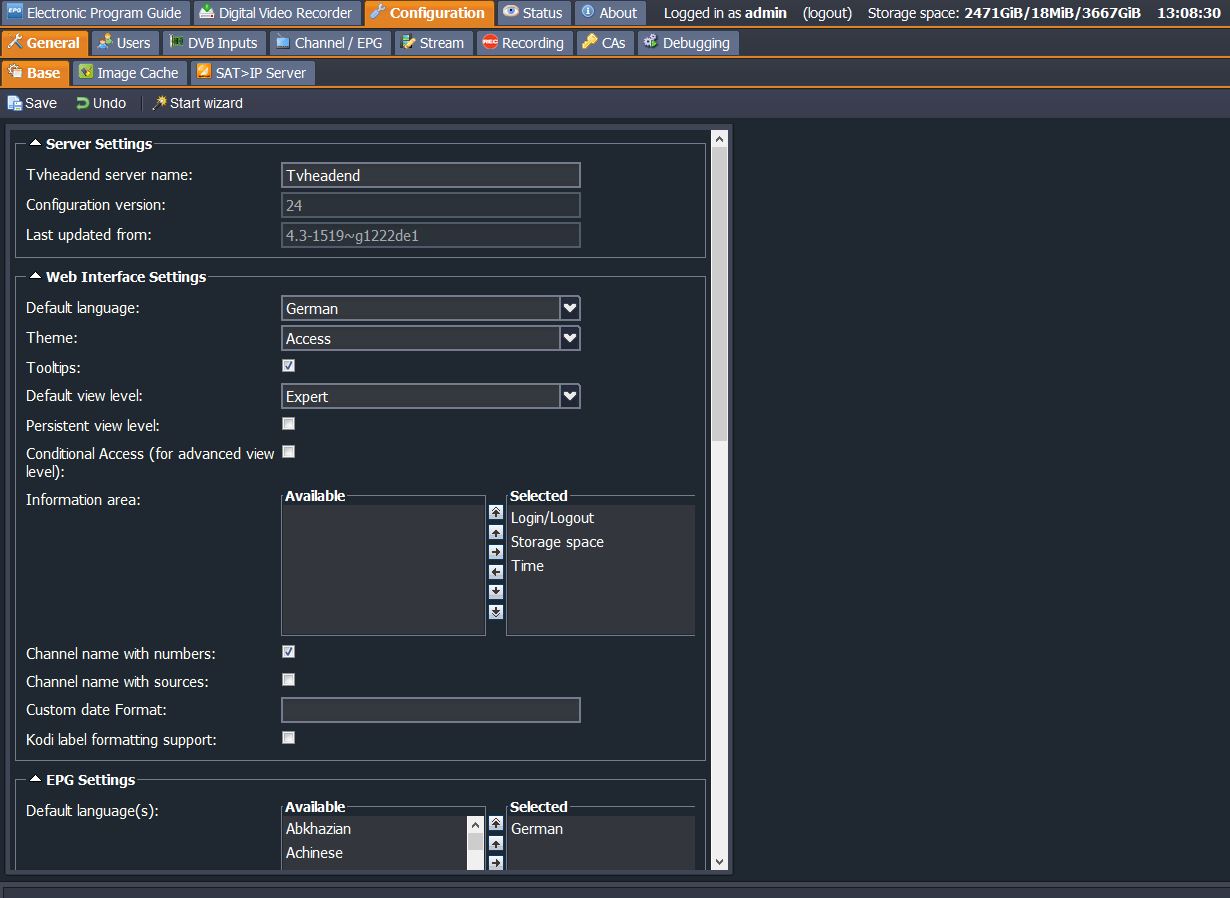1230x898 pixels.
Task: Open the Default language dropdown
Action: [570, 308]
